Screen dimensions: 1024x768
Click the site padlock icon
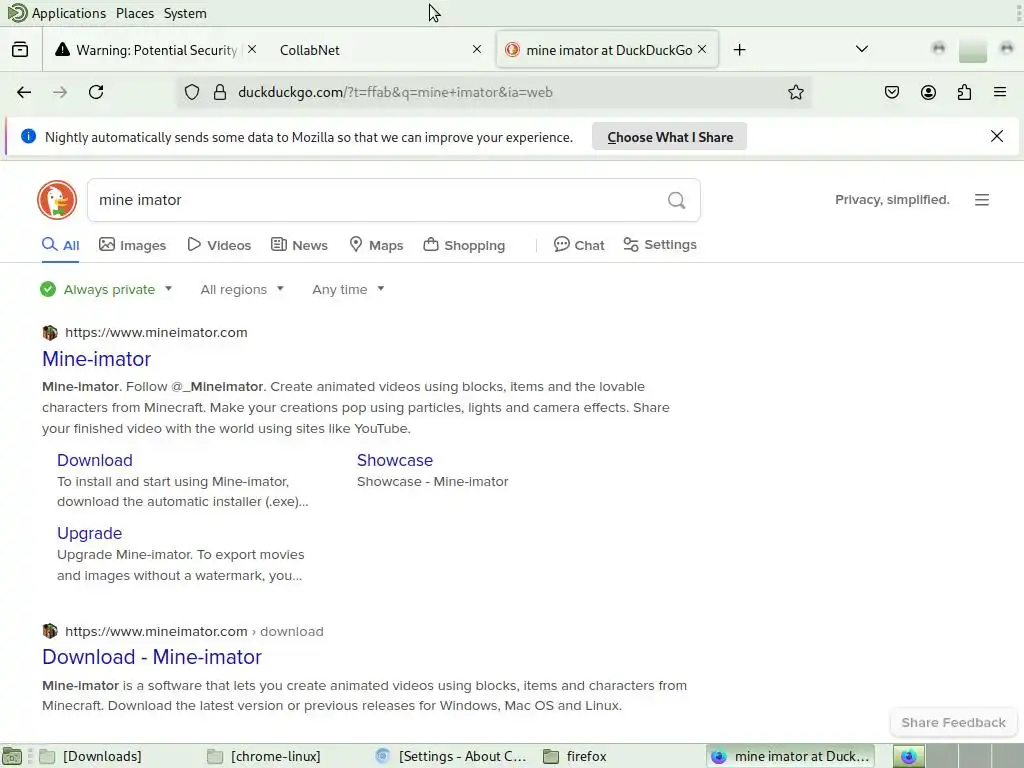tap(220, 92)
